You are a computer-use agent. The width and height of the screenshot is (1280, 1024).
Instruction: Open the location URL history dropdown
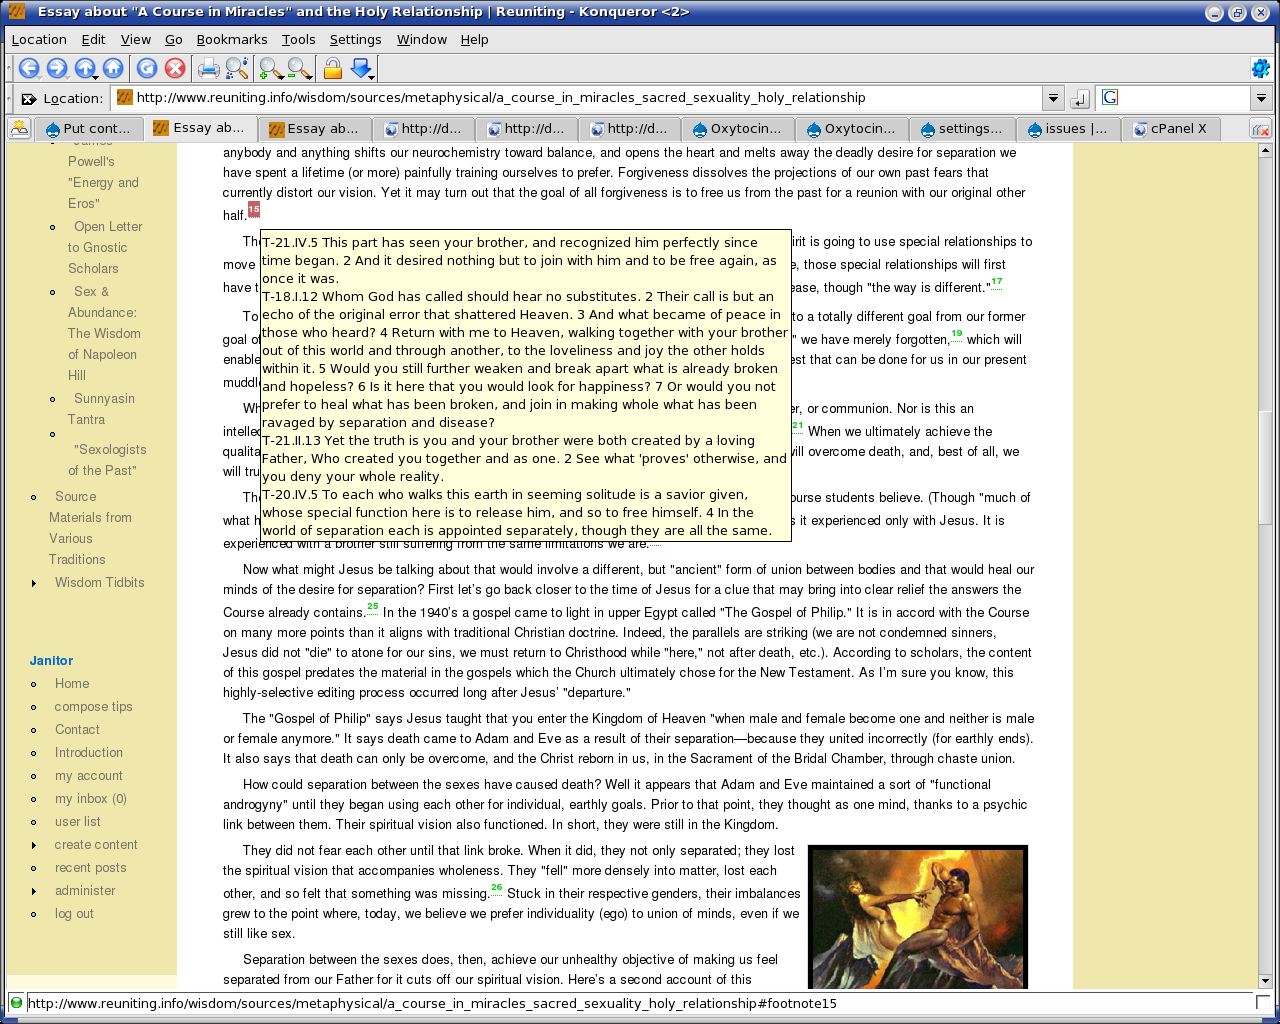pos(1052,98)
